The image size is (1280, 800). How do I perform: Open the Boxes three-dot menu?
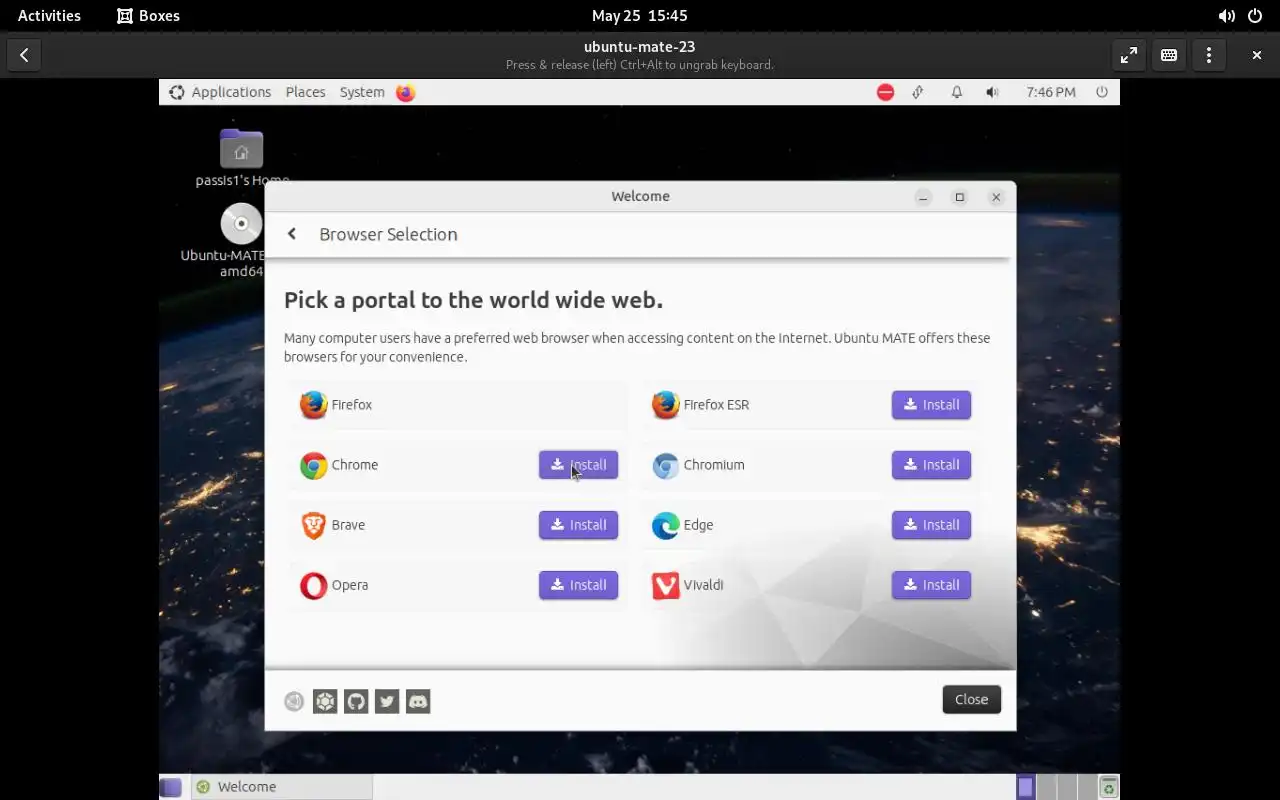[1209, 55]
